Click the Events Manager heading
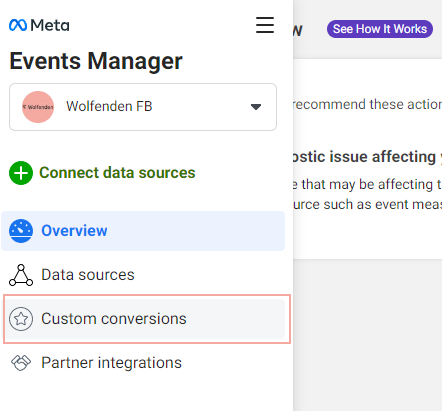 tap(96, 61)
